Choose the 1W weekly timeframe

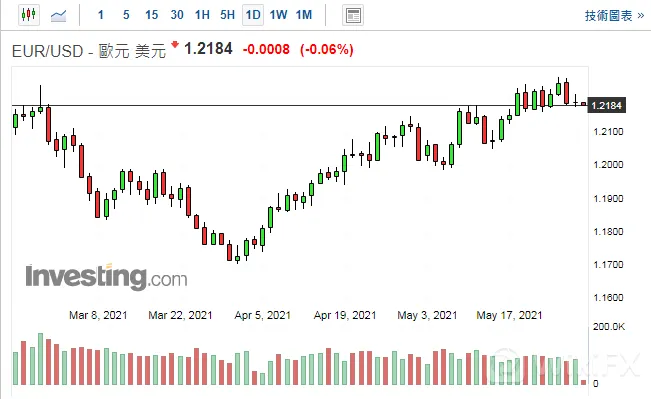point(278,15)
